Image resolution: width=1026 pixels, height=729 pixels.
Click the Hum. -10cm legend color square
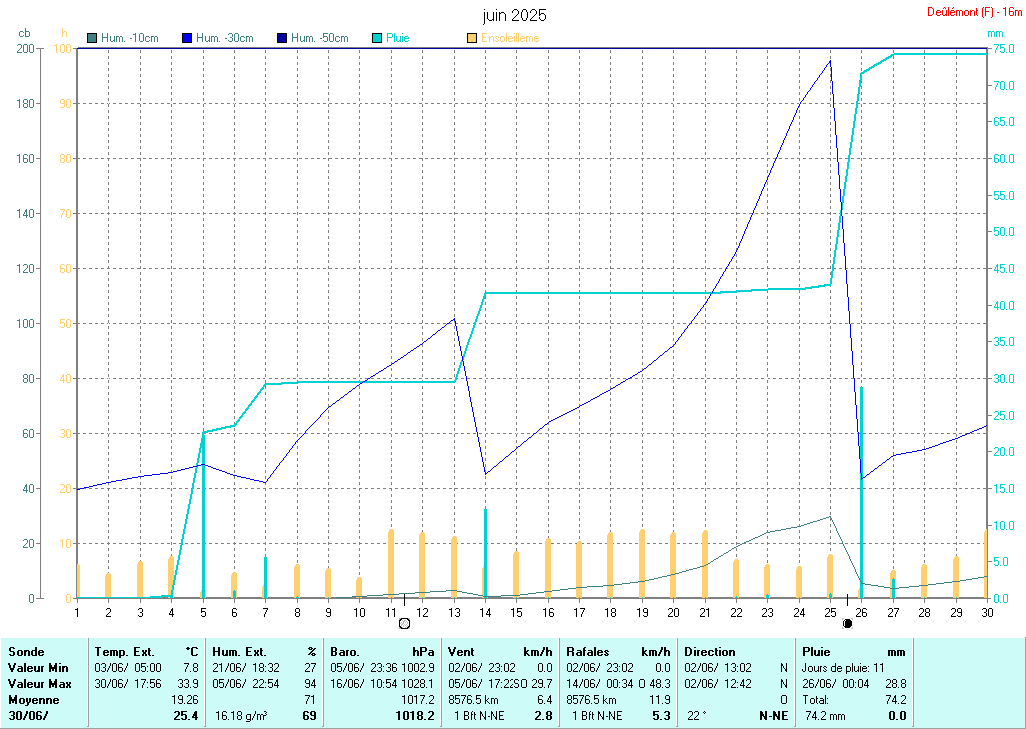click(92, 38)
